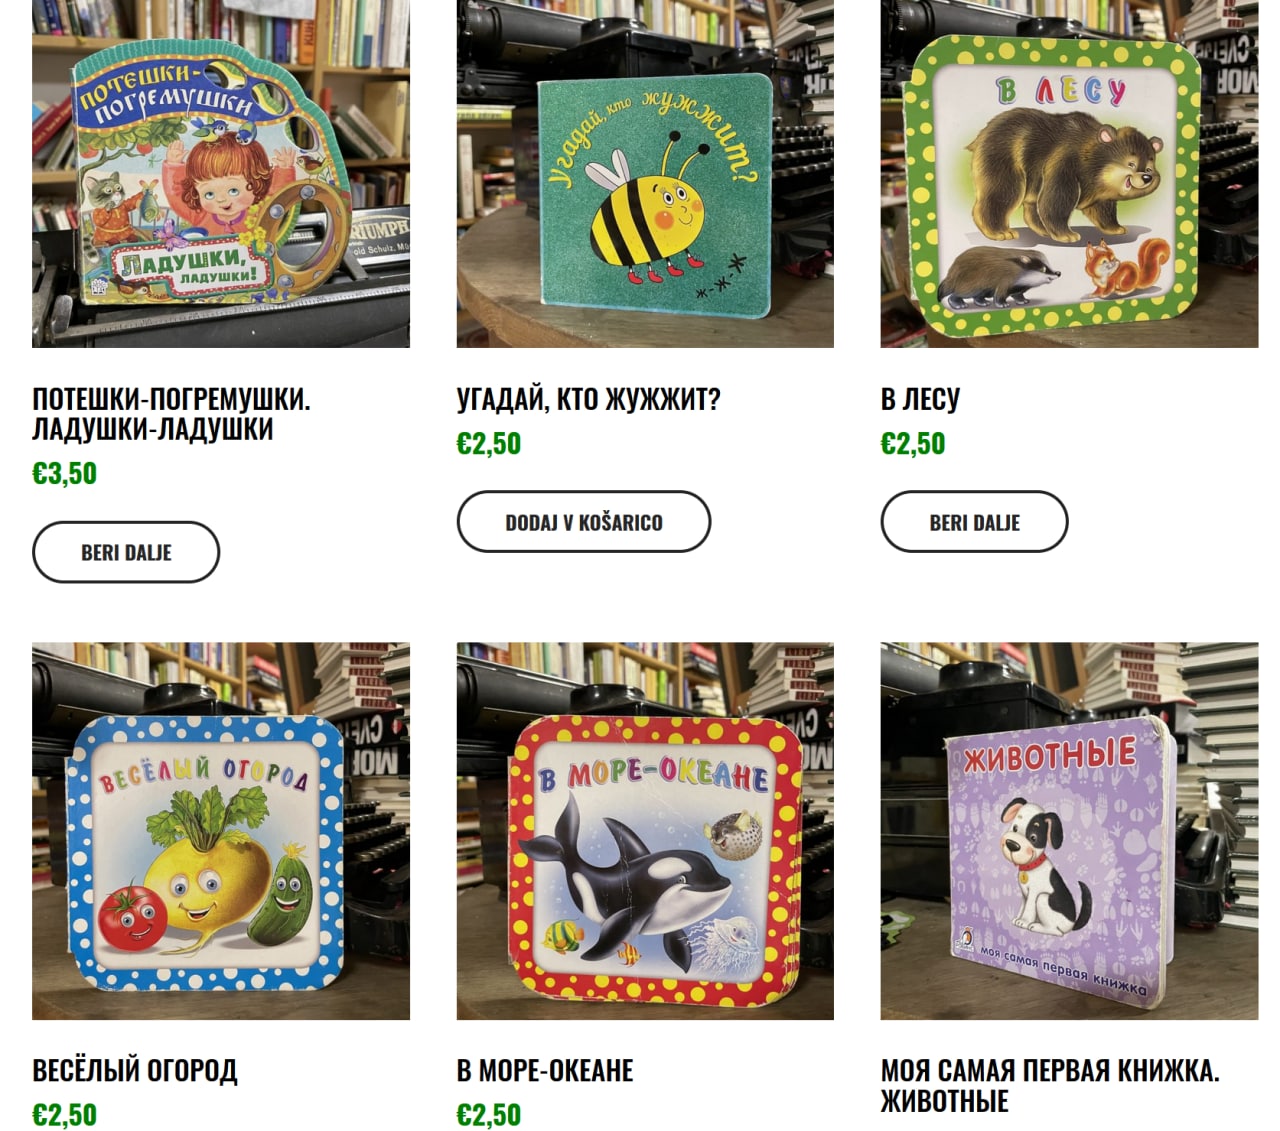Image resolution: width=1280 pixels, height=1131 pixels.
Task: Open the В море-океане title link
Action: pos(545,1070)
